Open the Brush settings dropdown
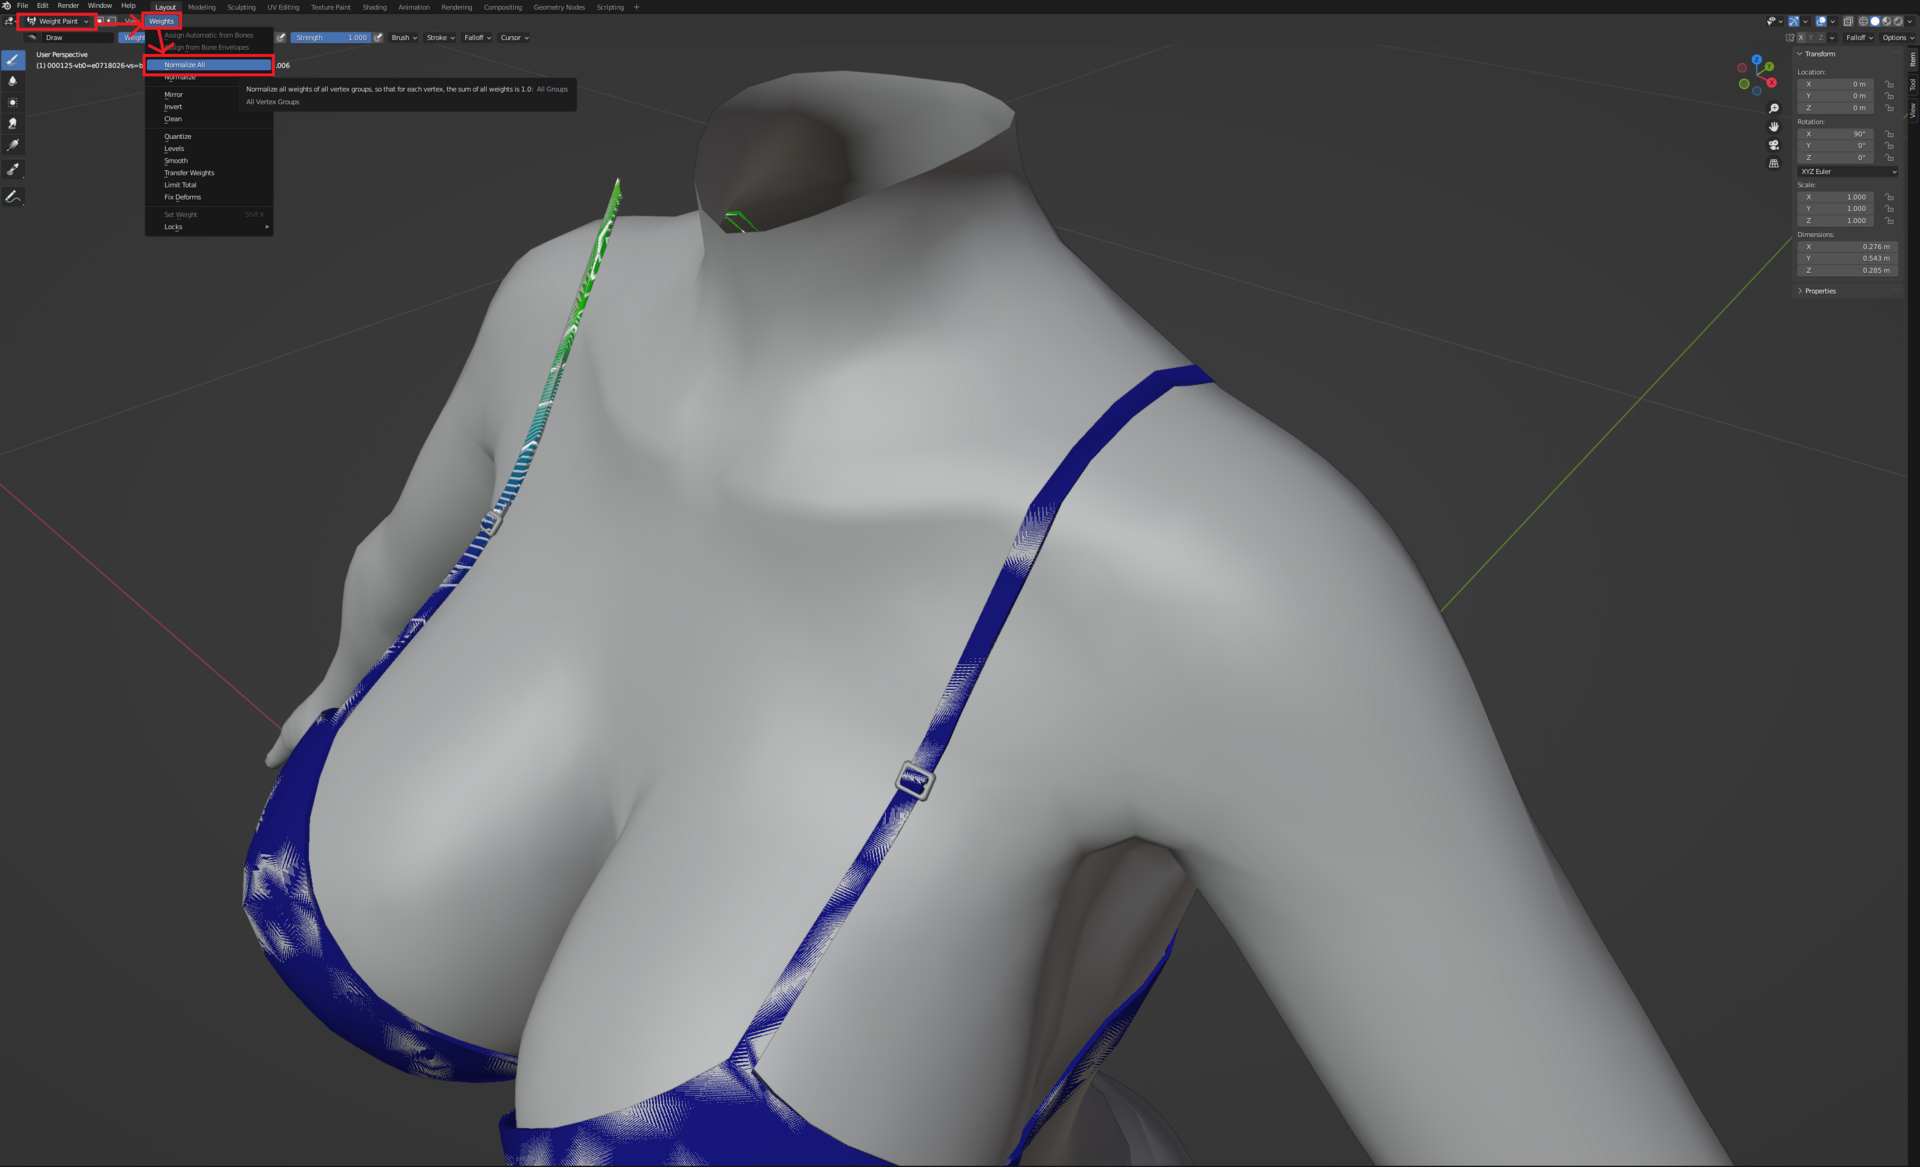Viewport: 1920px width, 1167px height. pyautogui.click(x=404, y=37)
